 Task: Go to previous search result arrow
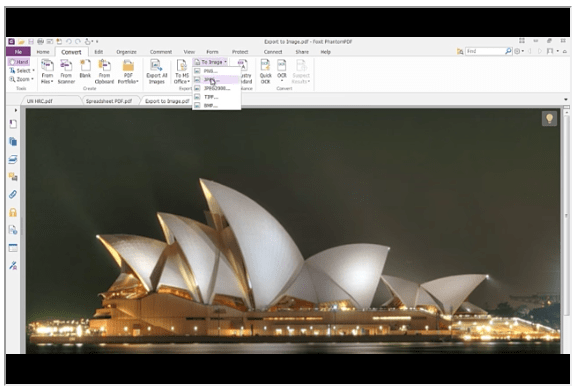click(530, 52)
